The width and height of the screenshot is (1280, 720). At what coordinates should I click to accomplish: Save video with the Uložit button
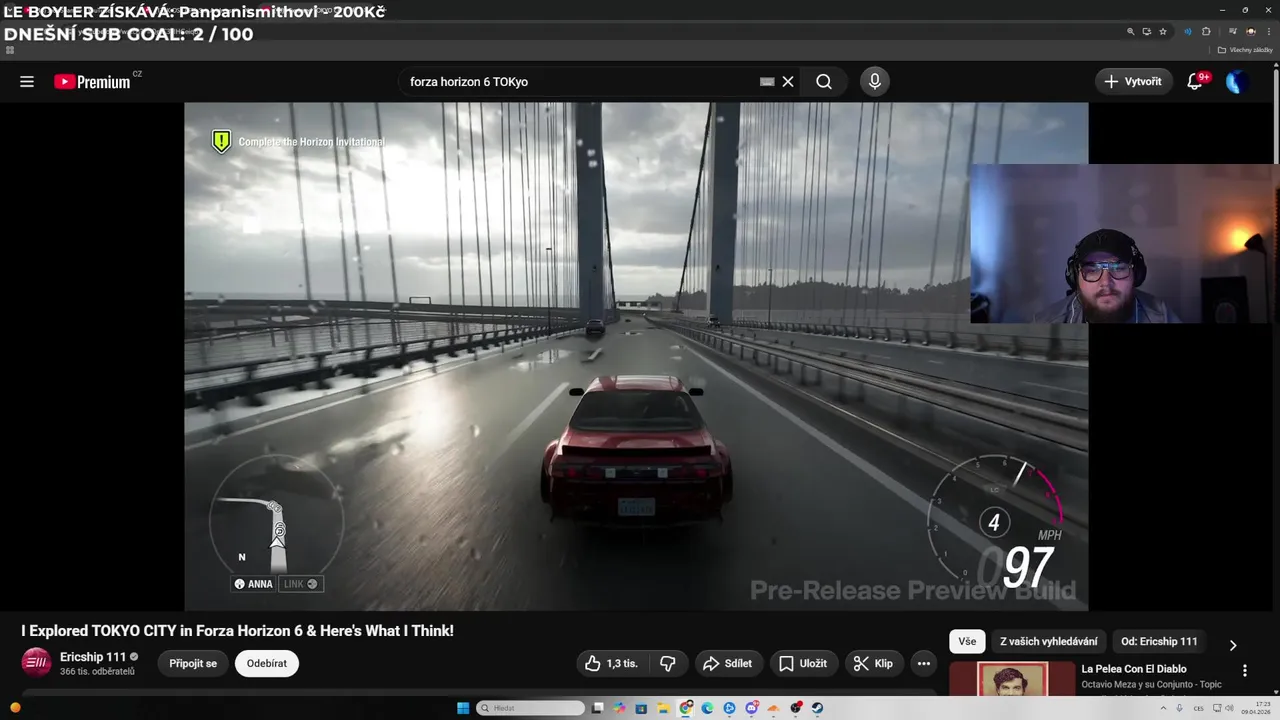803,663
